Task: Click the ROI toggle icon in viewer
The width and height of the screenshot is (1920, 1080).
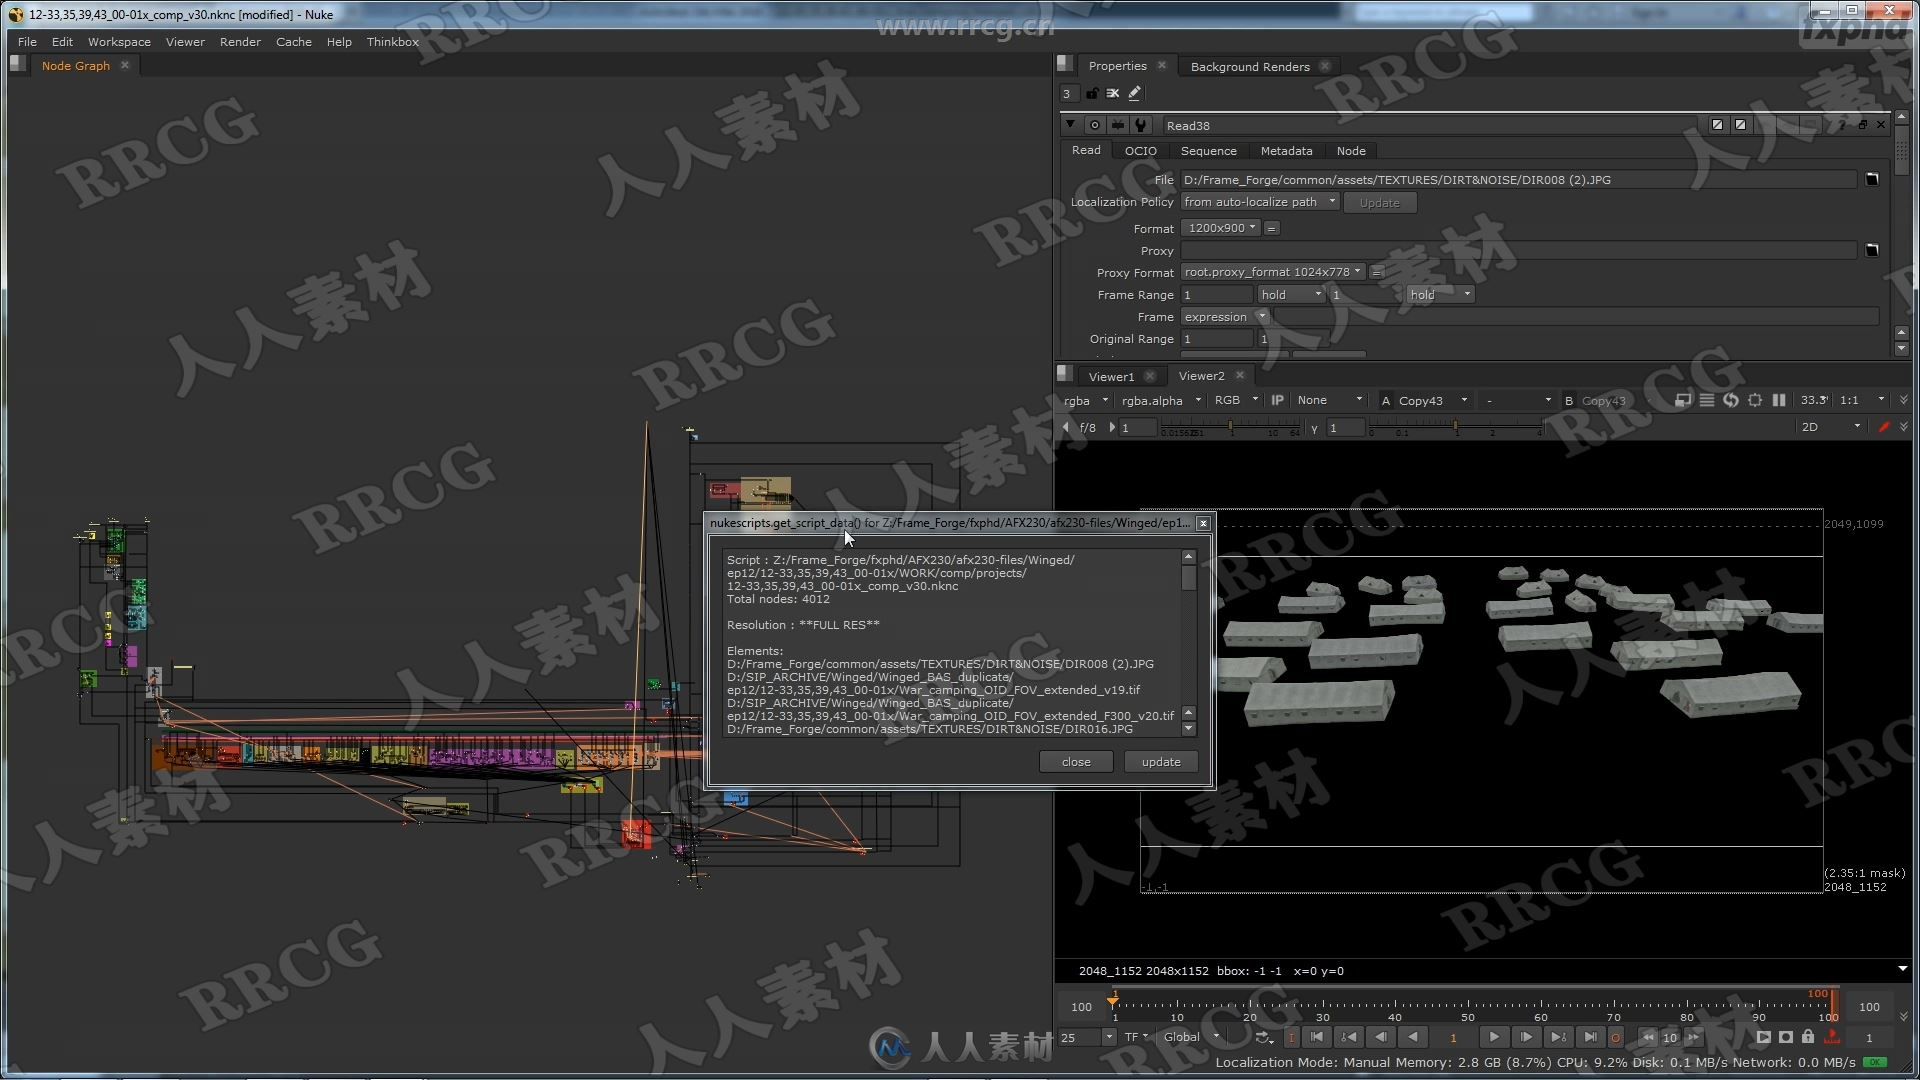Action: coord(1754,400)
